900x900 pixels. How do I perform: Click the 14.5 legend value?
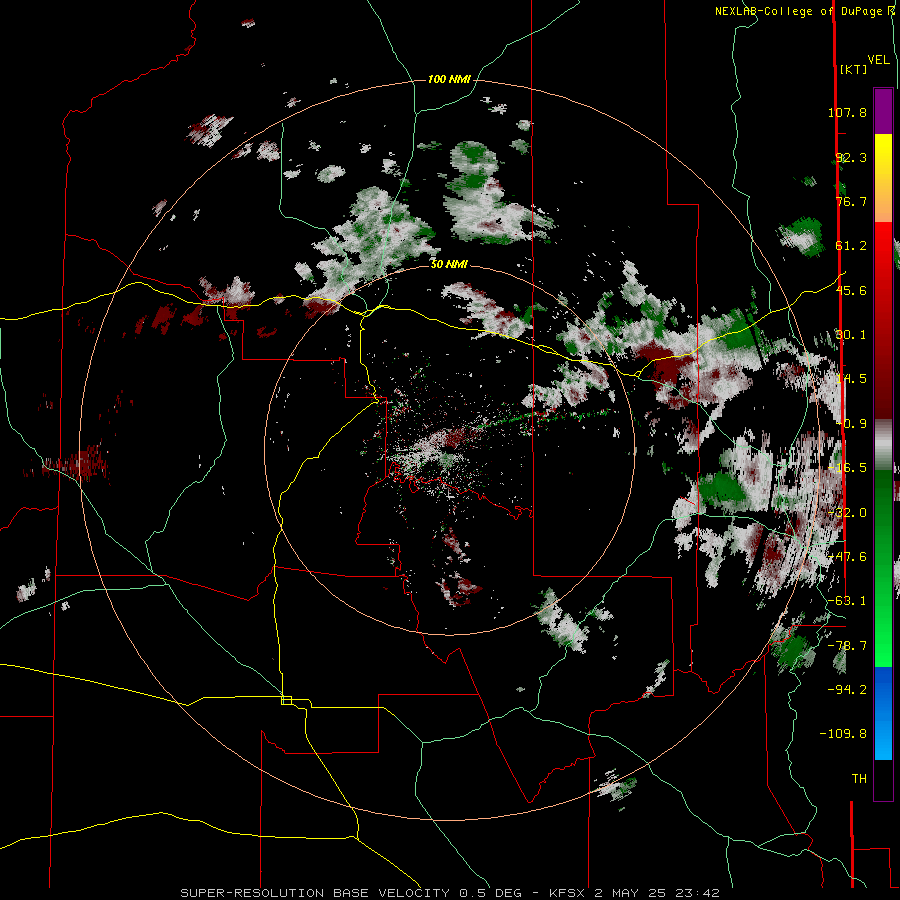pyautogui.click(x=851, y=378)
